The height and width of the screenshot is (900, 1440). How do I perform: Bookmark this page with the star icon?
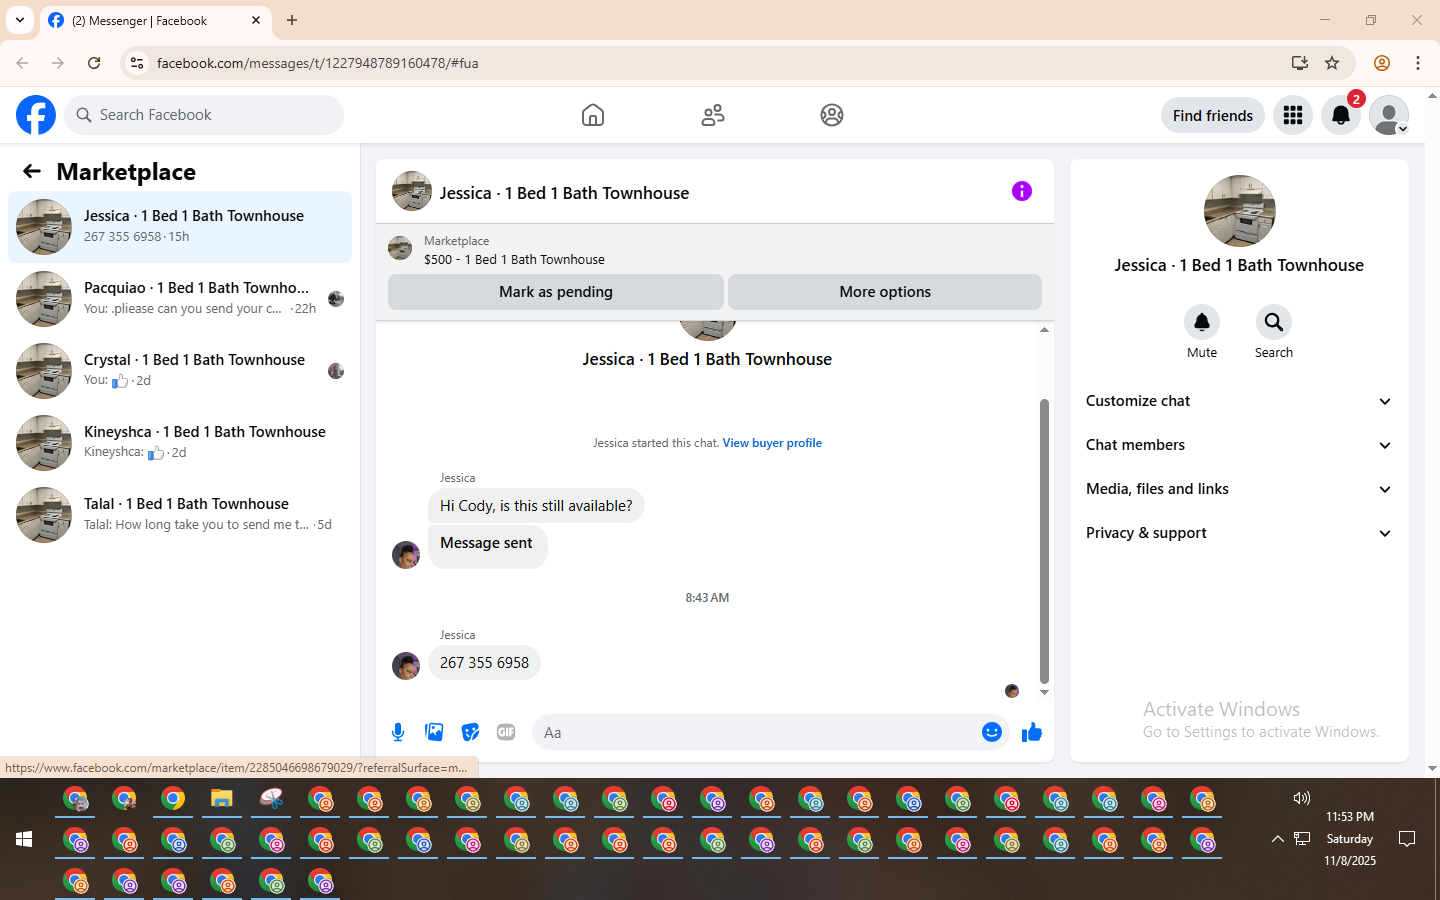pyautogui.click(x=1332, y=63)
